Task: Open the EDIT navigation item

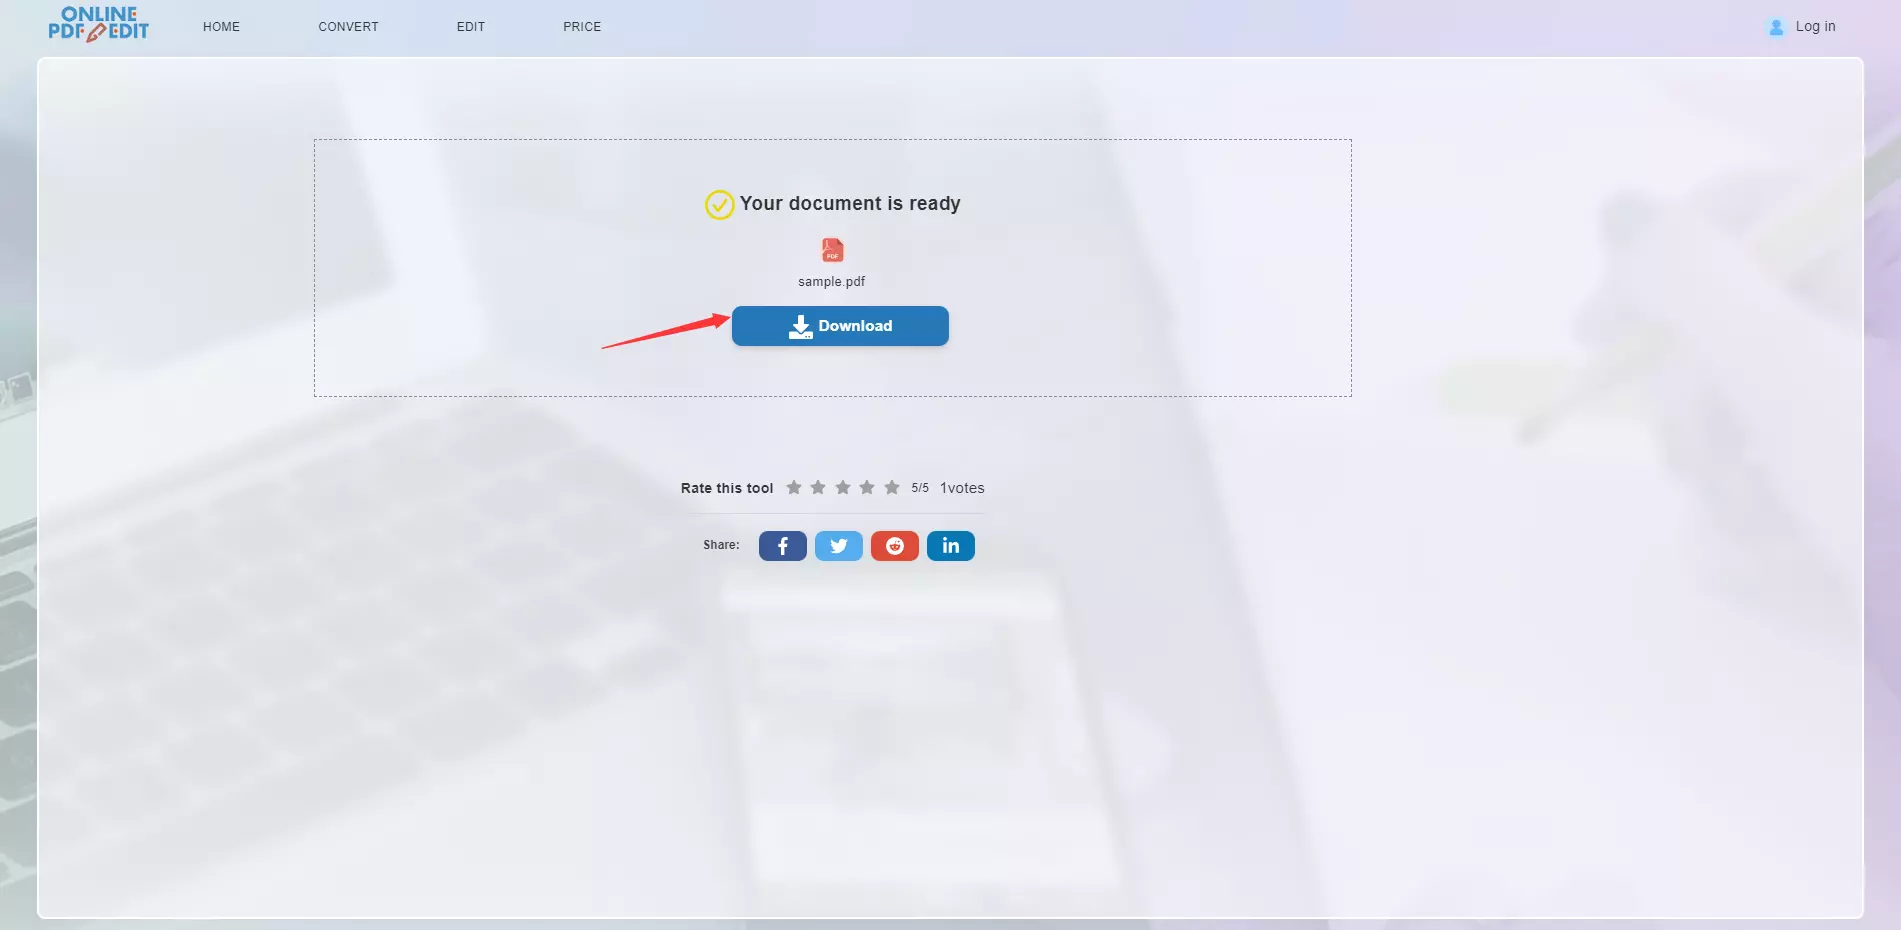Action: (470, 27)
